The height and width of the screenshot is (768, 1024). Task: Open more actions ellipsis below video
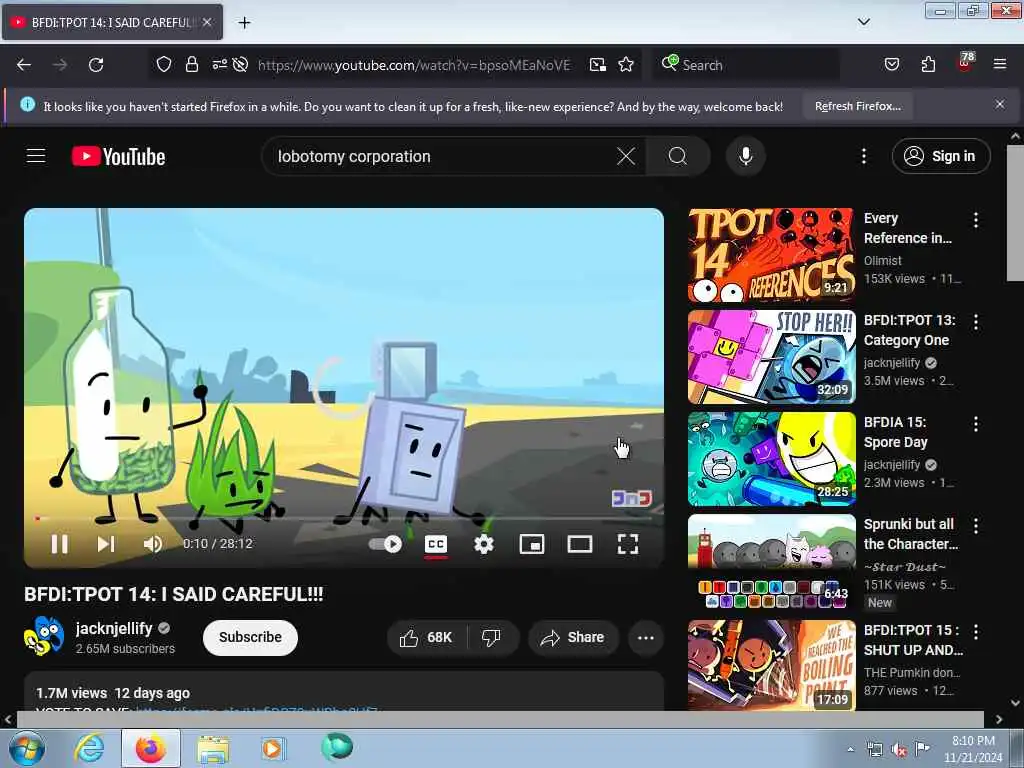pos(646,637)
